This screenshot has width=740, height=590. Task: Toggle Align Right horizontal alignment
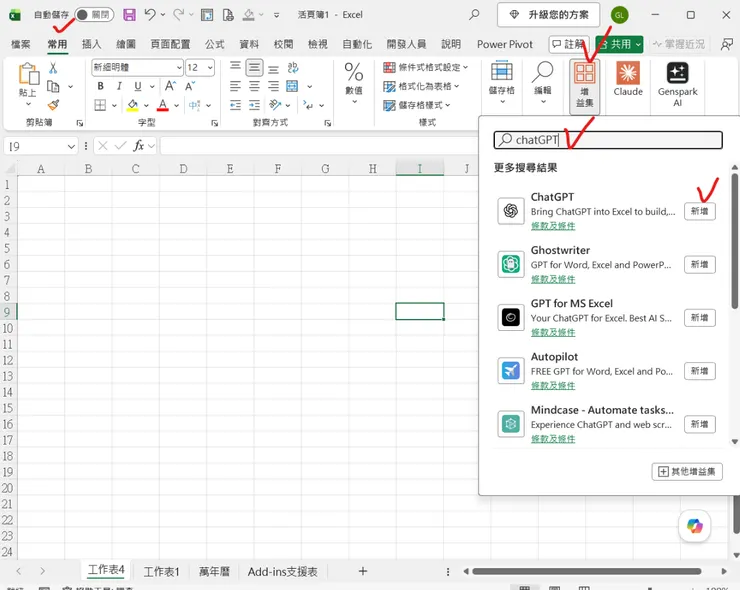click(273, 86)
